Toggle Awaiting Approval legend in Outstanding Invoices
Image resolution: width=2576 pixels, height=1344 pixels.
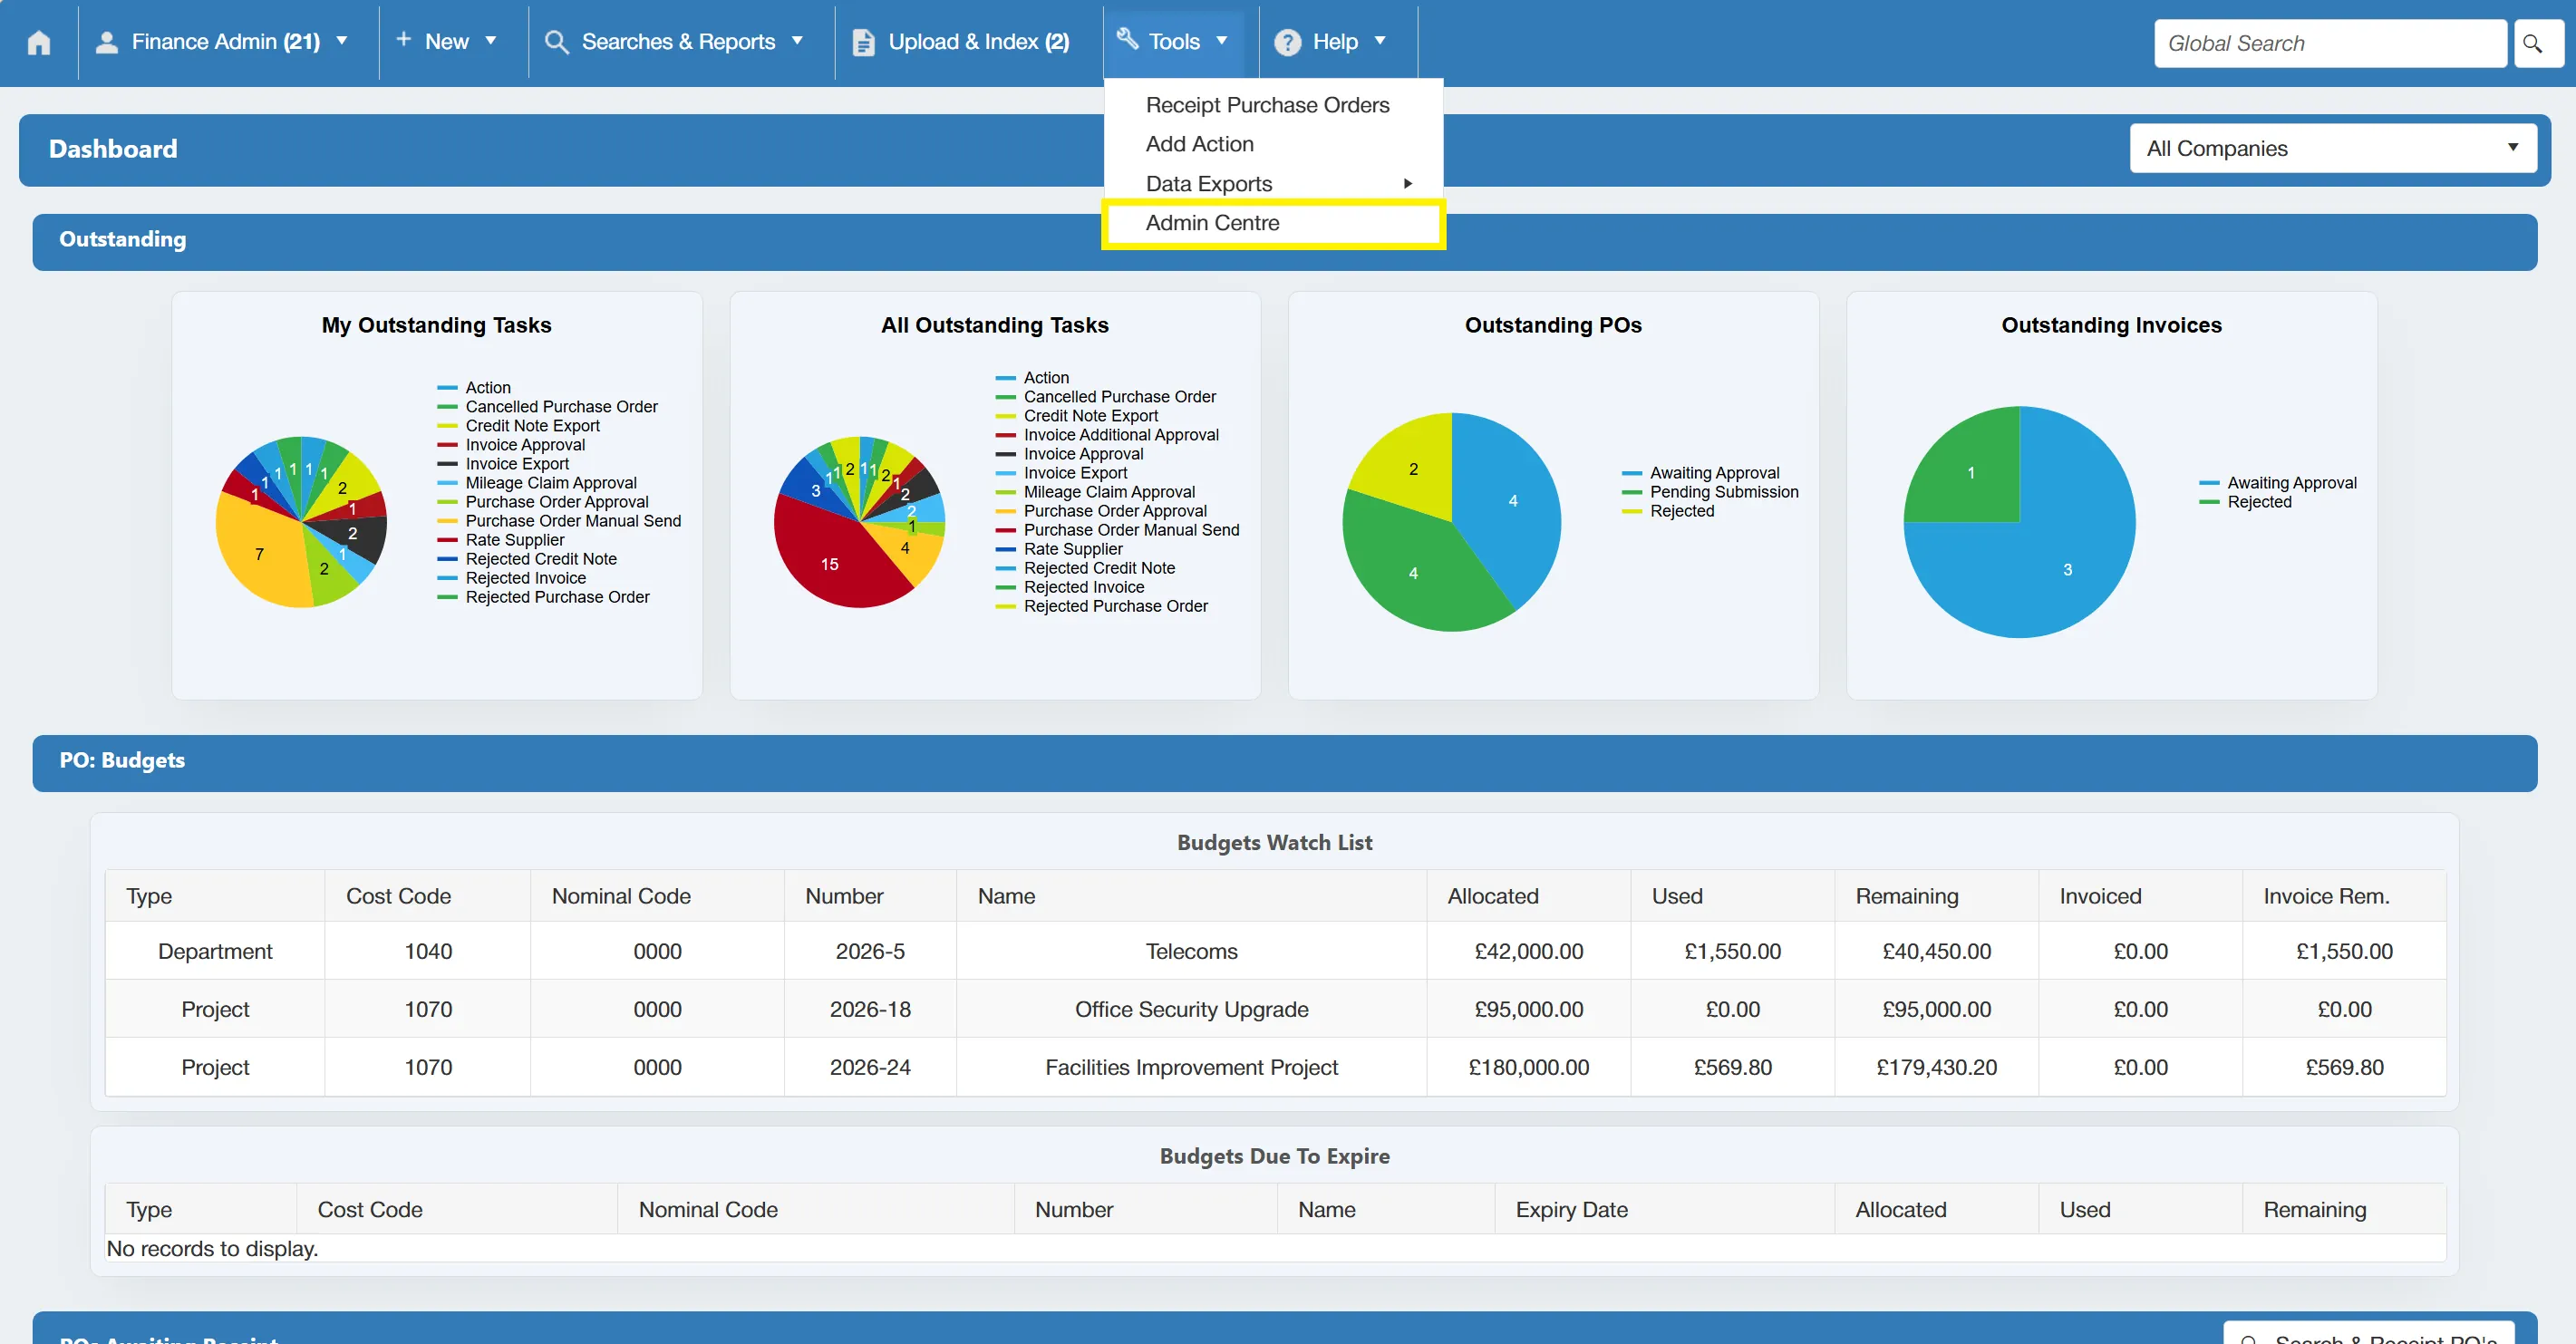(2278, 483)
